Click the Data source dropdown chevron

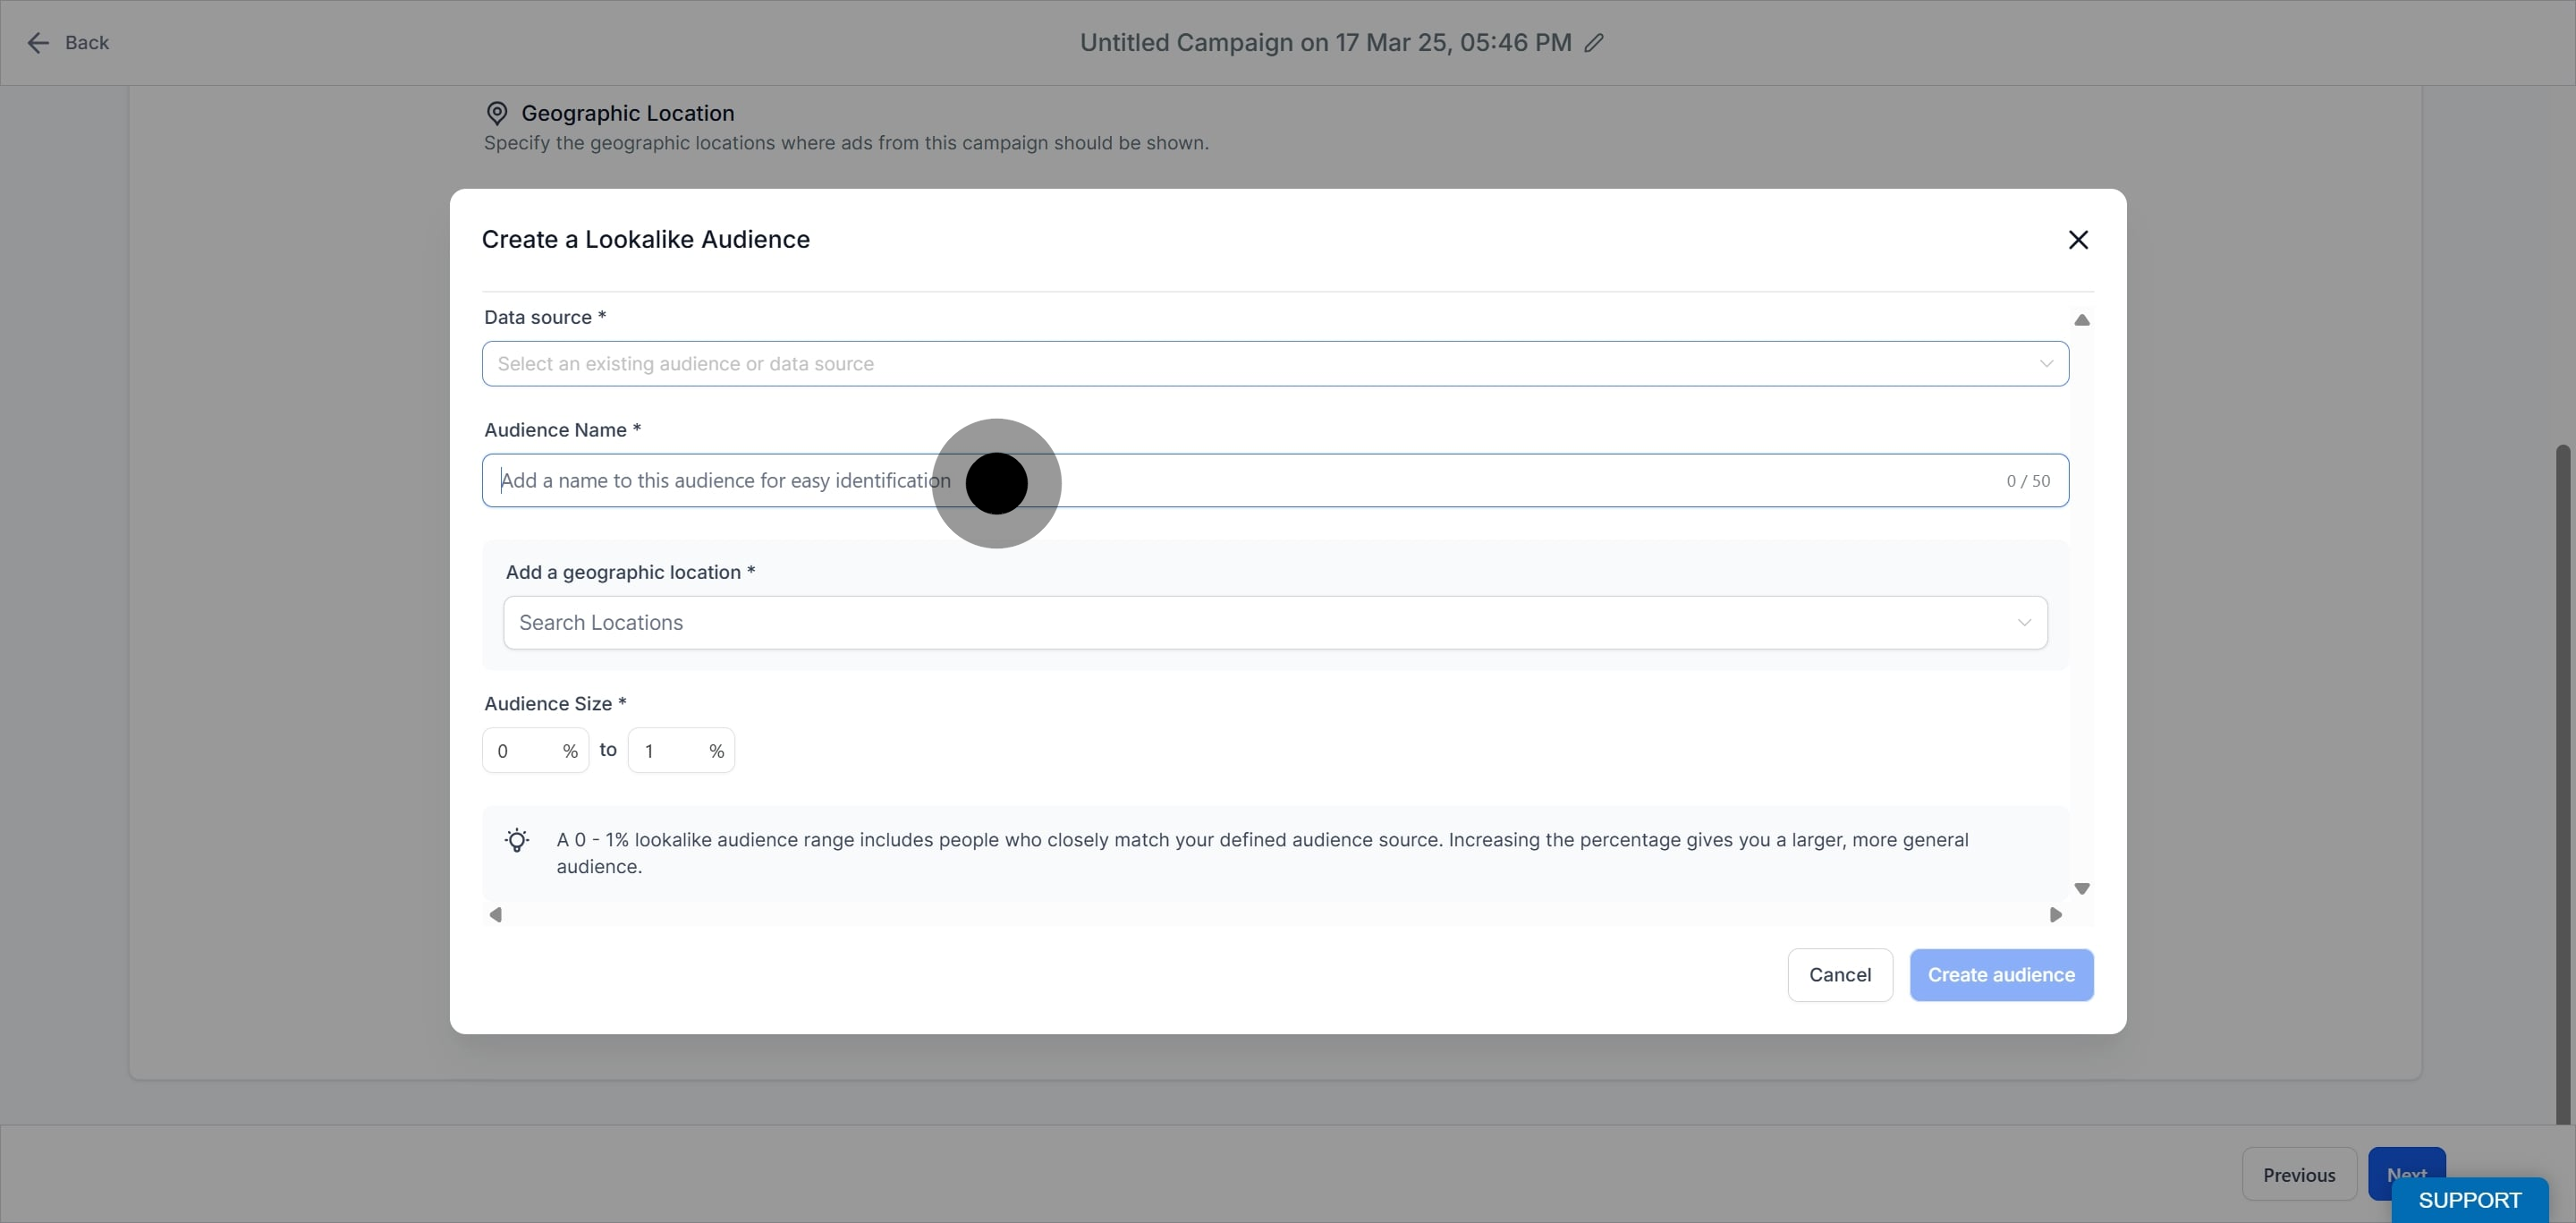click(2046, 364)
